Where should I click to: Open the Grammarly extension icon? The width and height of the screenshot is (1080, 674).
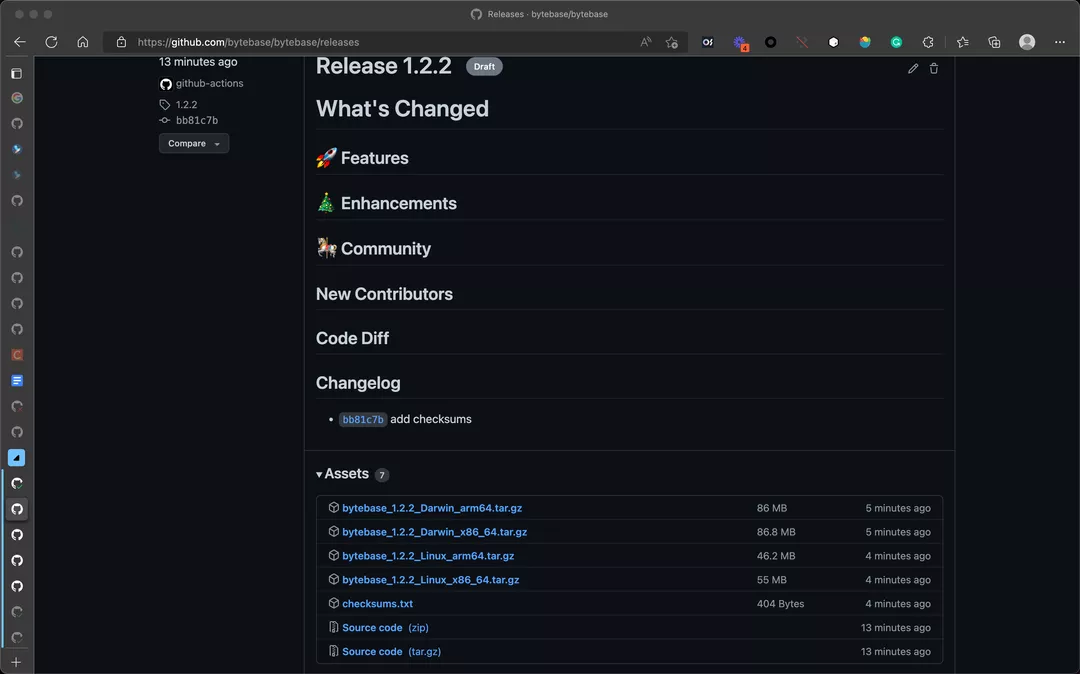897,42
